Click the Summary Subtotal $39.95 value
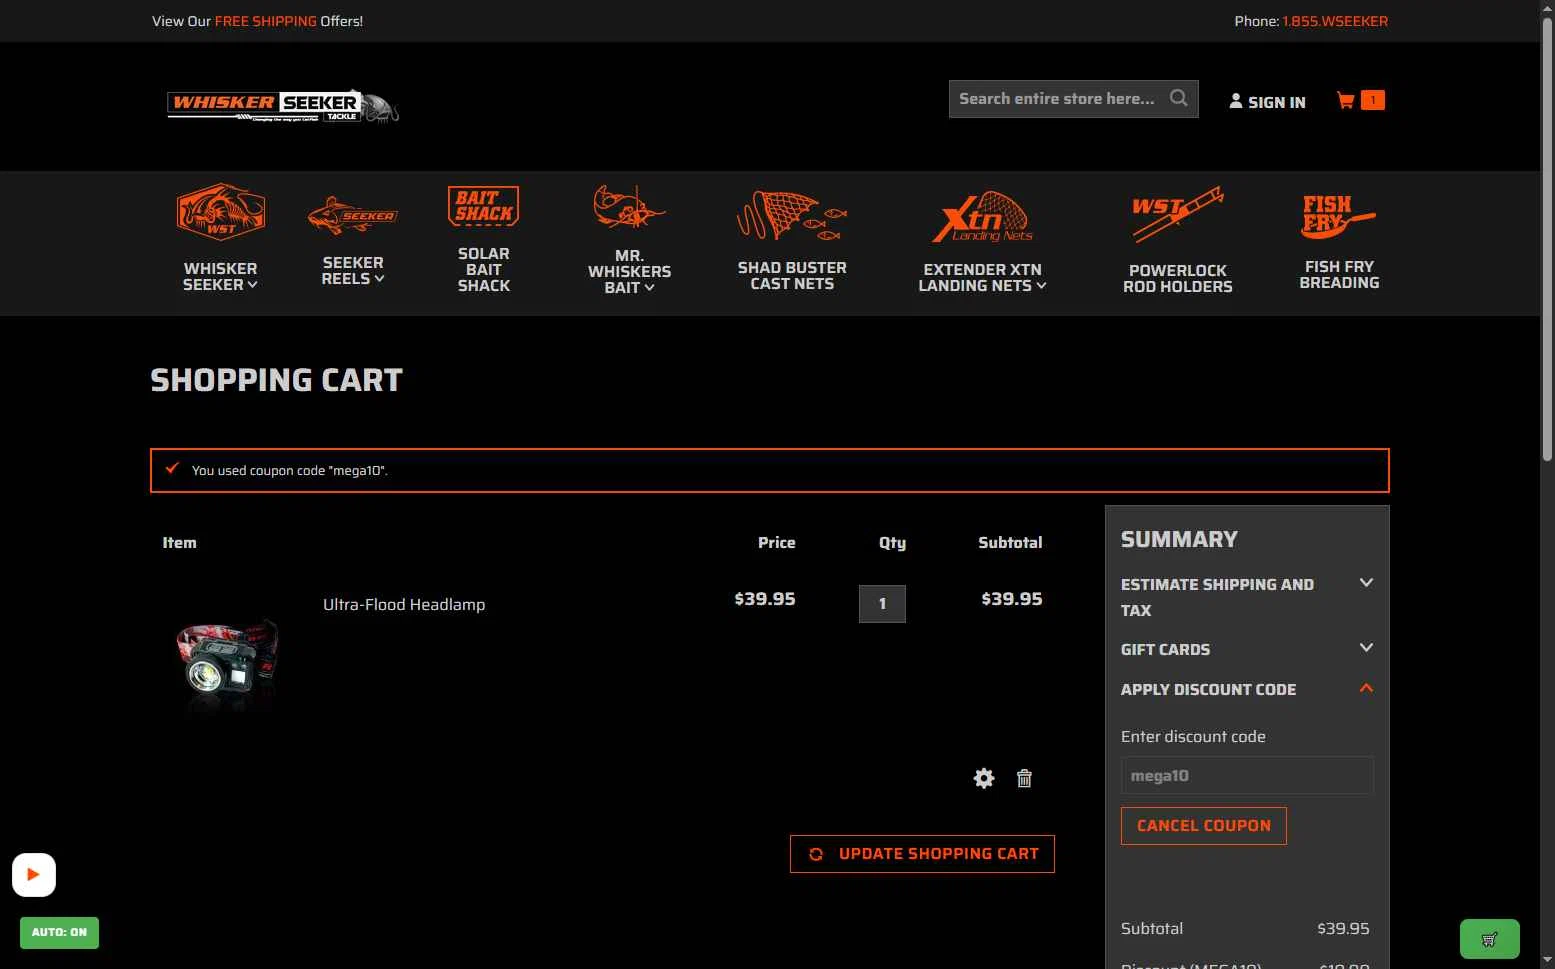Screen dimensions: 1555x969 (1343, 929)
